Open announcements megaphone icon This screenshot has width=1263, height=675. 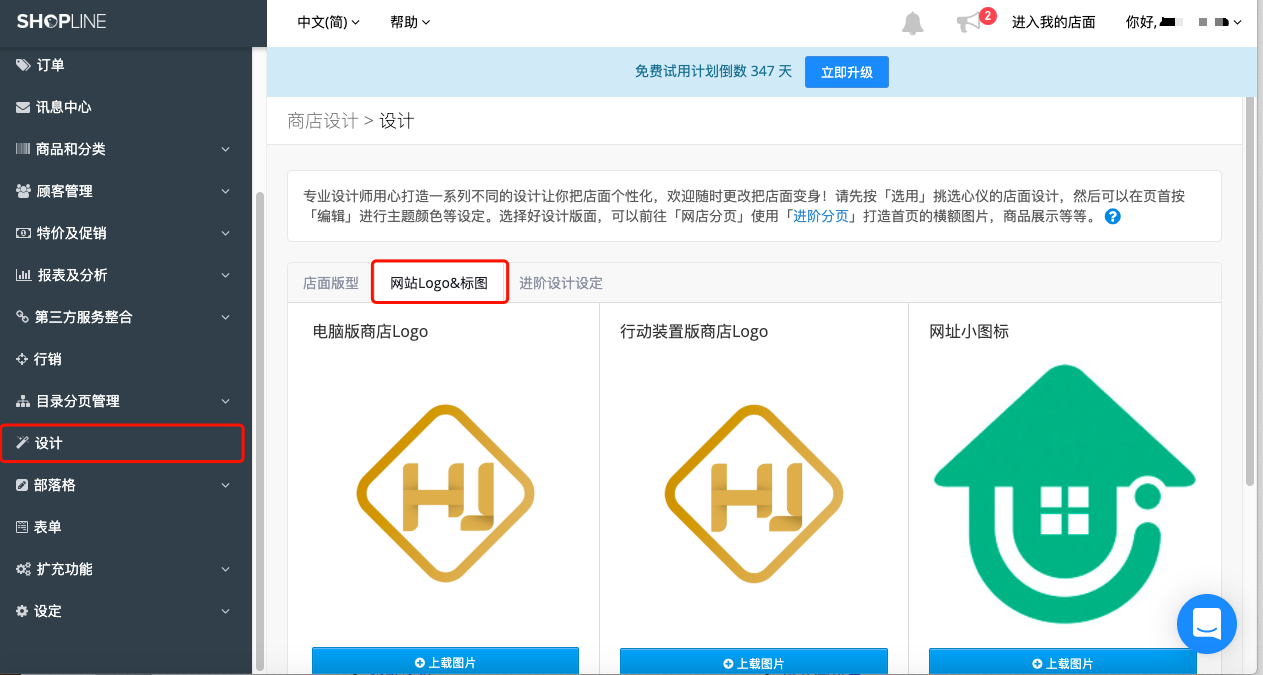click(968, 23)
